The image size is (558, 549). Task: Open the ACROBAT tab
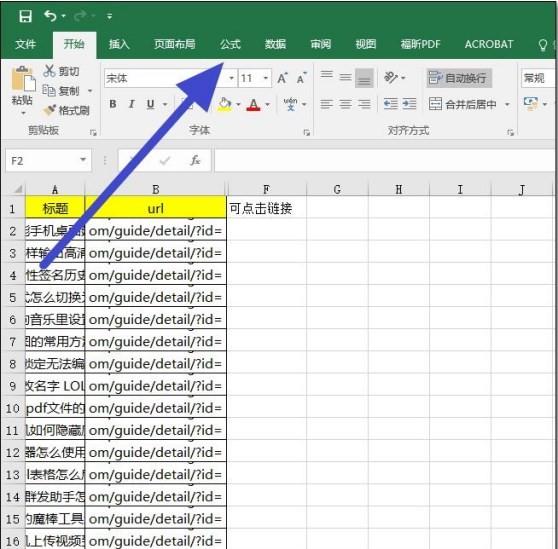pos(489,44)
